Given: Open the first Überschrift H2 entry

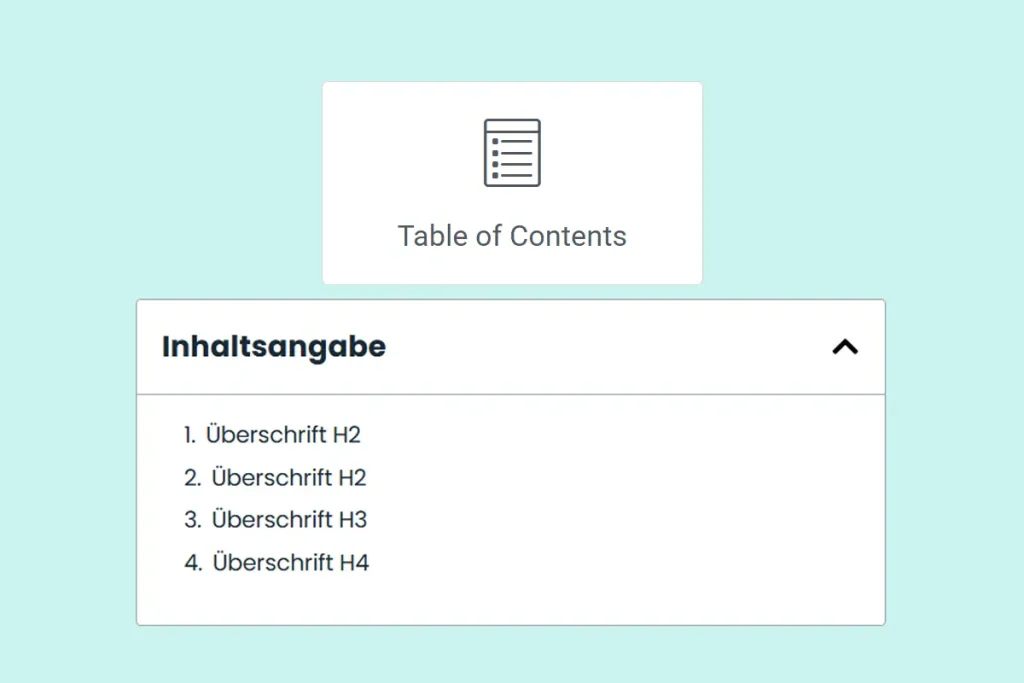Looking at the screenshot, I should click(285, 434).
